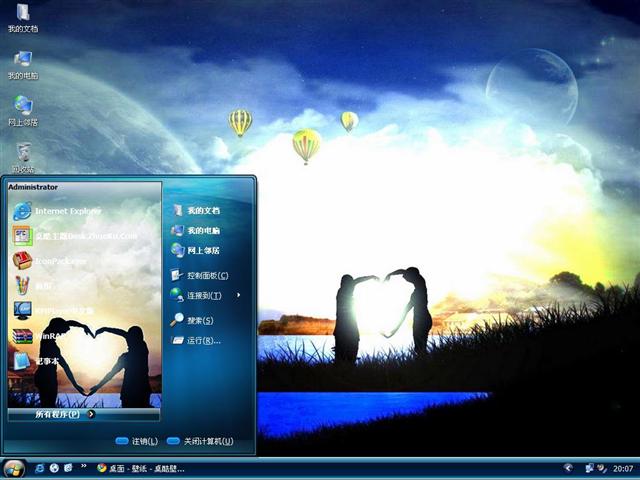
Task: Open 网上邻居 in Start menu right pane
Action: coord(195,250)
